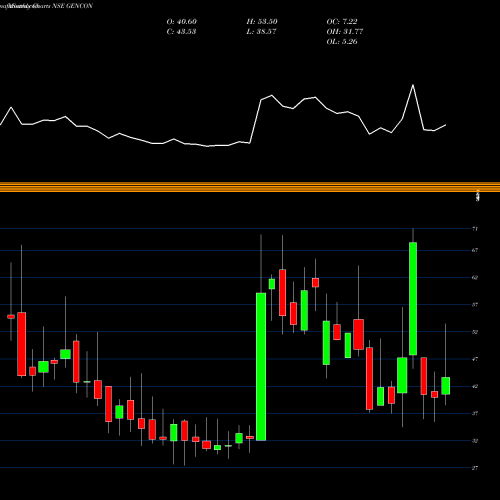Click the 27 price axis label
Image resolution: width=500 pixels, height=500 pixels.
(475, 468)
